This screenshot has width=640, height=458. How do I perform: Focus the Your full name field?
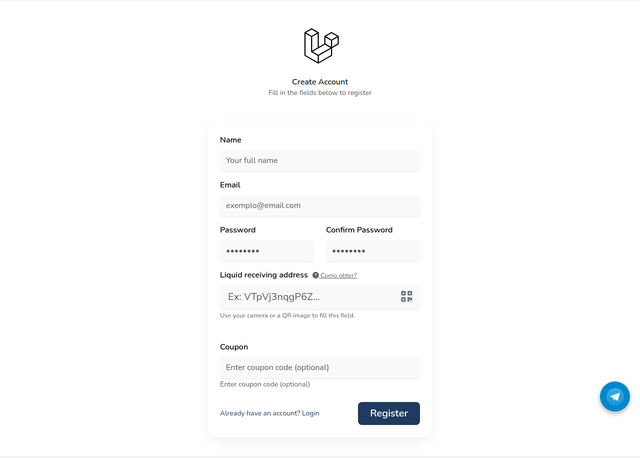pos(320,160)
